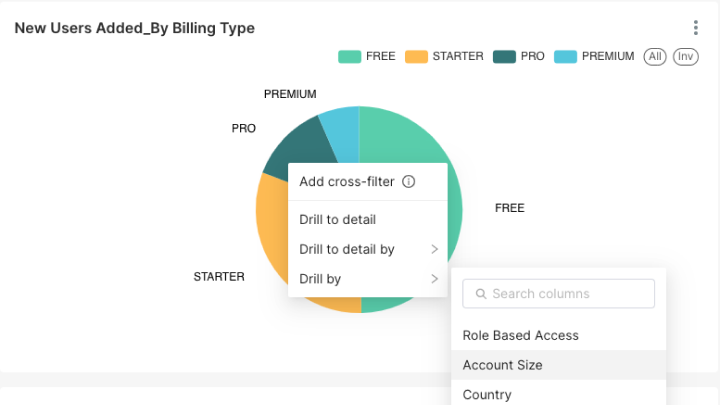This screenshot has width=720, height=405.
Task: Pick Role Based Access column option
Action: [520, 335]
